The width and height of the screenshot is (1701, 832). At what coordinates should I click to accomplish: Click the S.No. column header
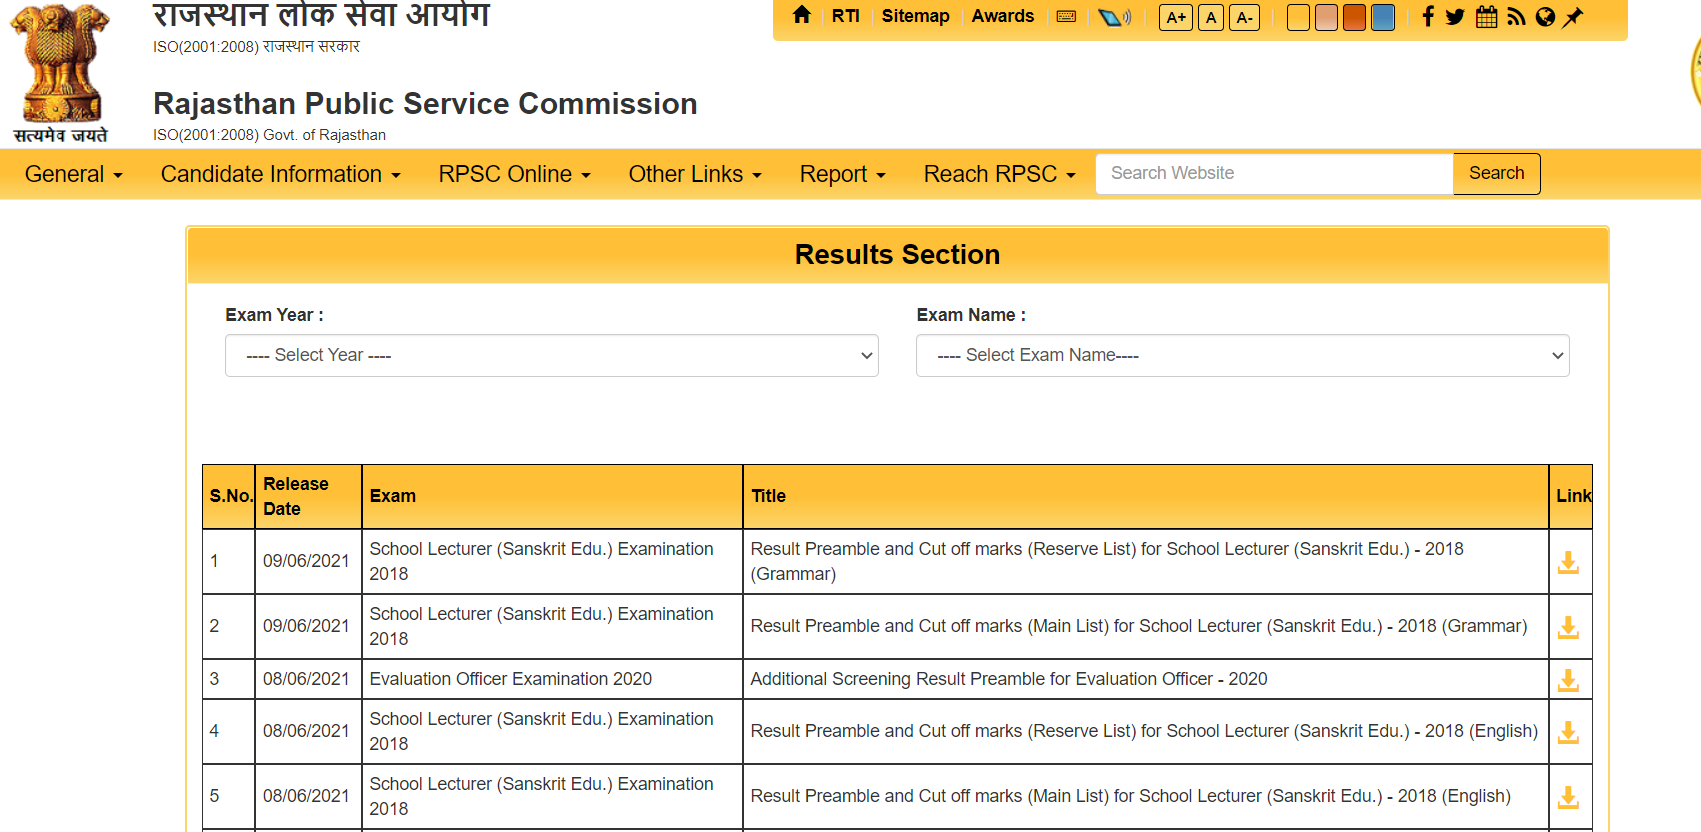pos(231,496)
